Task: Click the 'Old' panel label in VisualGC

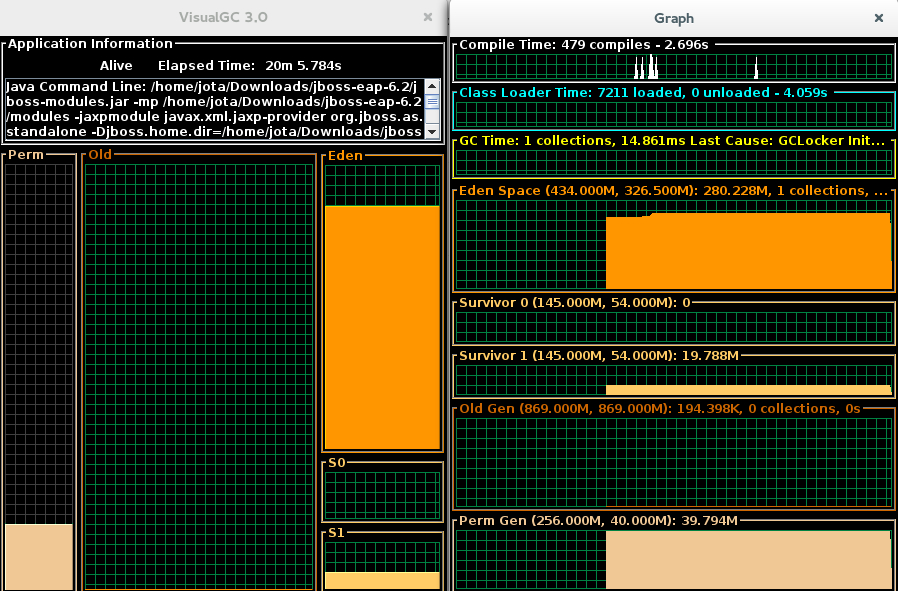Action: tap(100, 155)
